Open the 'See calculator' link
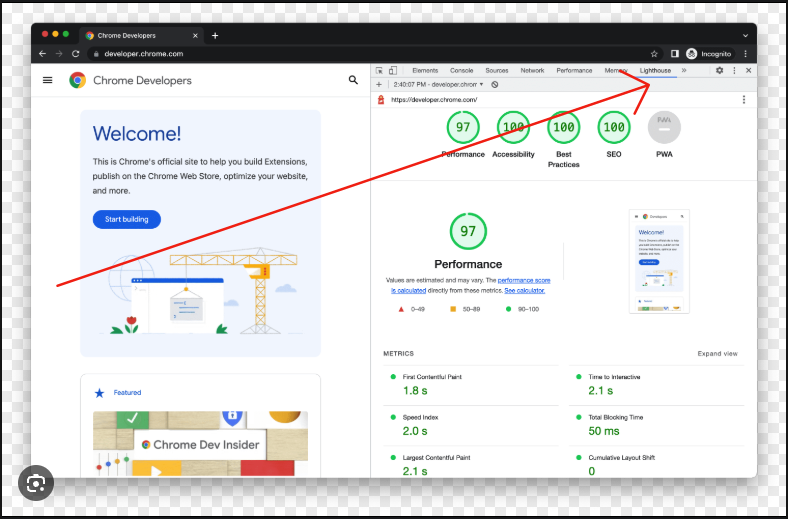The width and height of the screenshot is (788, 519). [524, 290]
